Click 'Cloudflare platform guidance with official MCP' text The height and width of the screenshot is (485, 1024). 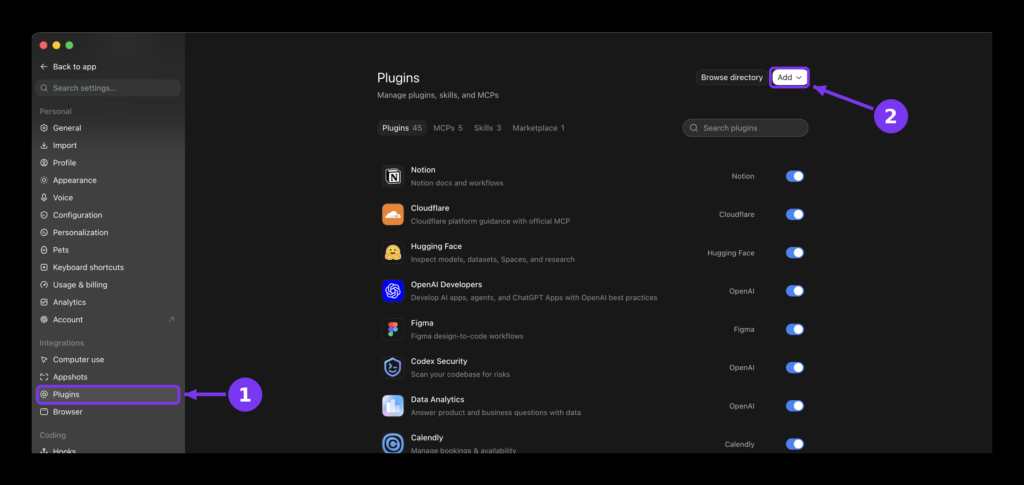coord(490,221)
